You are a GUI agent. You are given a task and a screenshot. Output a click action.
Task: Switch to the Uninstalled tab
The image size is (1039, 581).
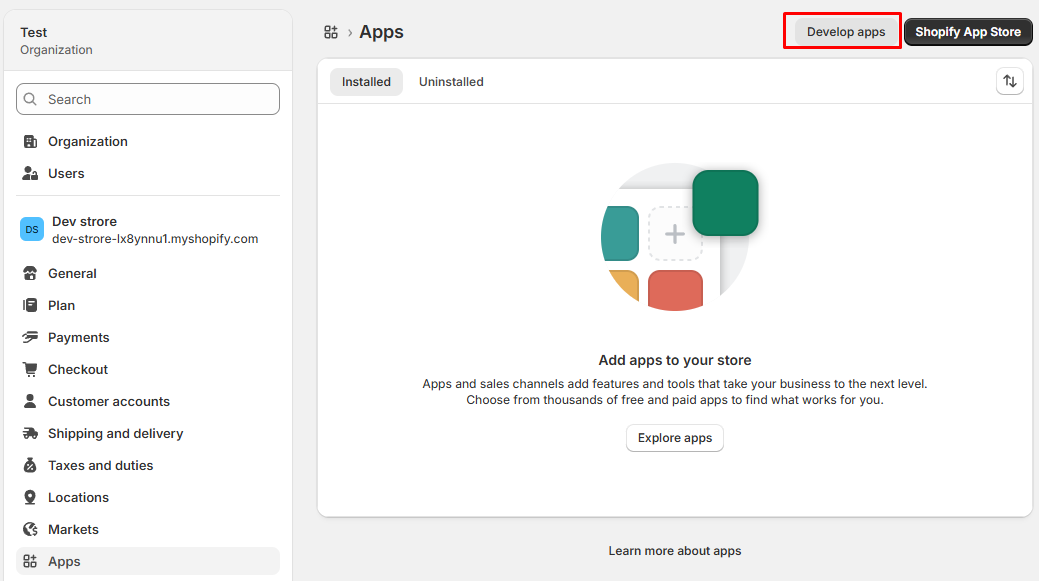[451, 82]
